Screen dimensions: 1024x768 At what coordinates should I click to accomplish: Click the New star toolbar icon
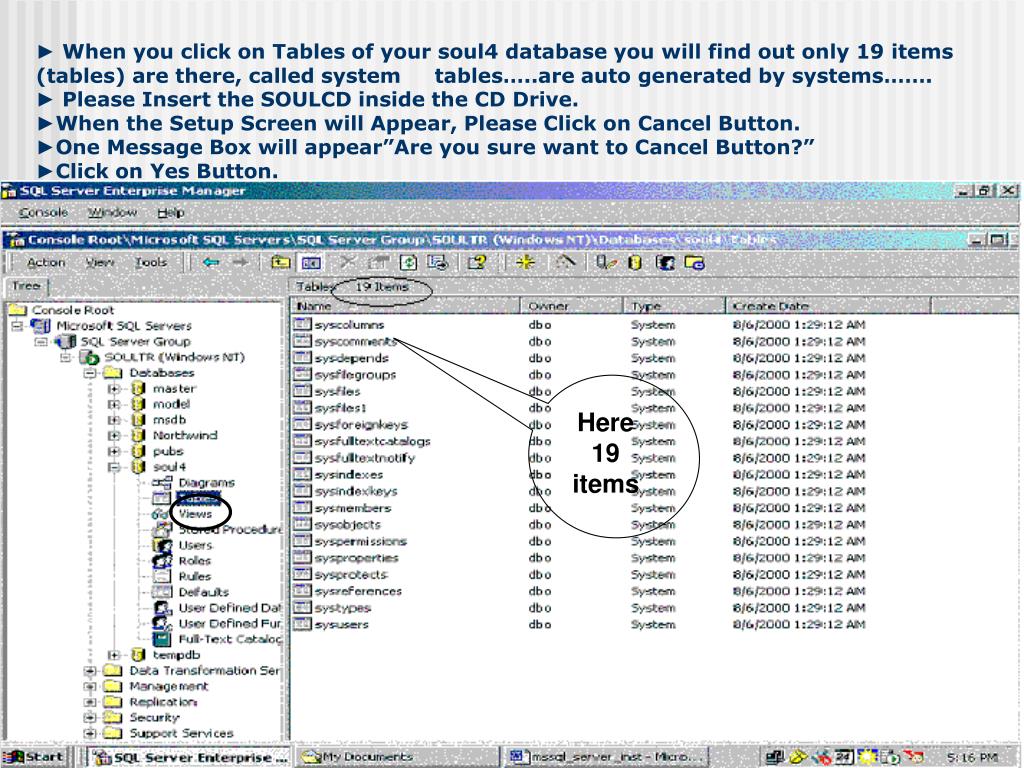point(525,263)
